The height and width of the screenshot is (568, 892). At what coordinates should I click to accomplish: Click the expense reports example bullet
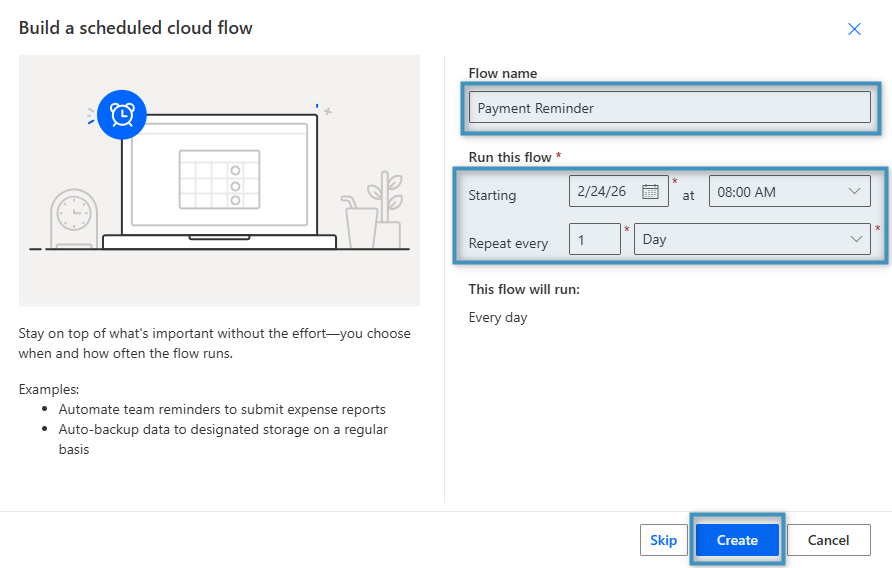pos(222,409)
